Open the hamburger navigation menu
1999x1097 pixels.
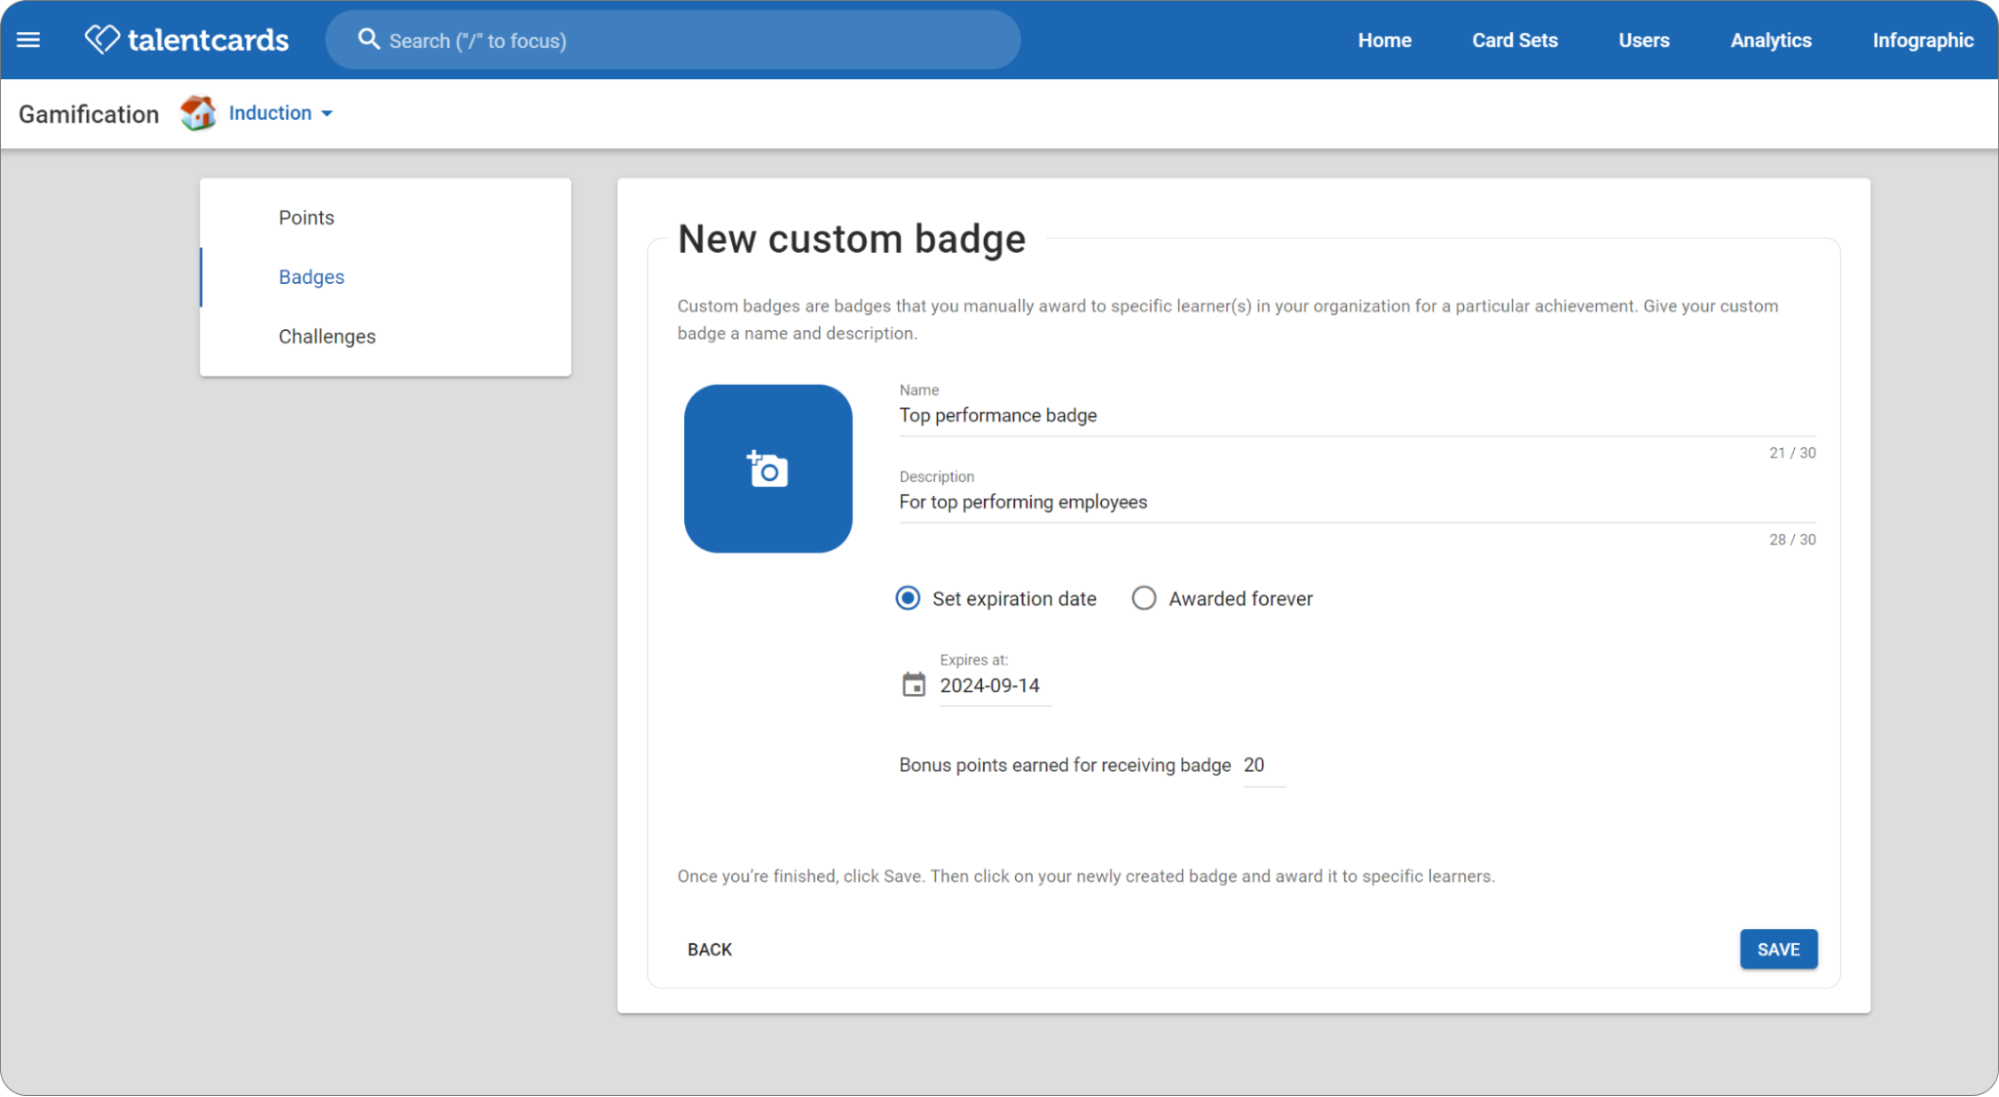pos(29,40)
